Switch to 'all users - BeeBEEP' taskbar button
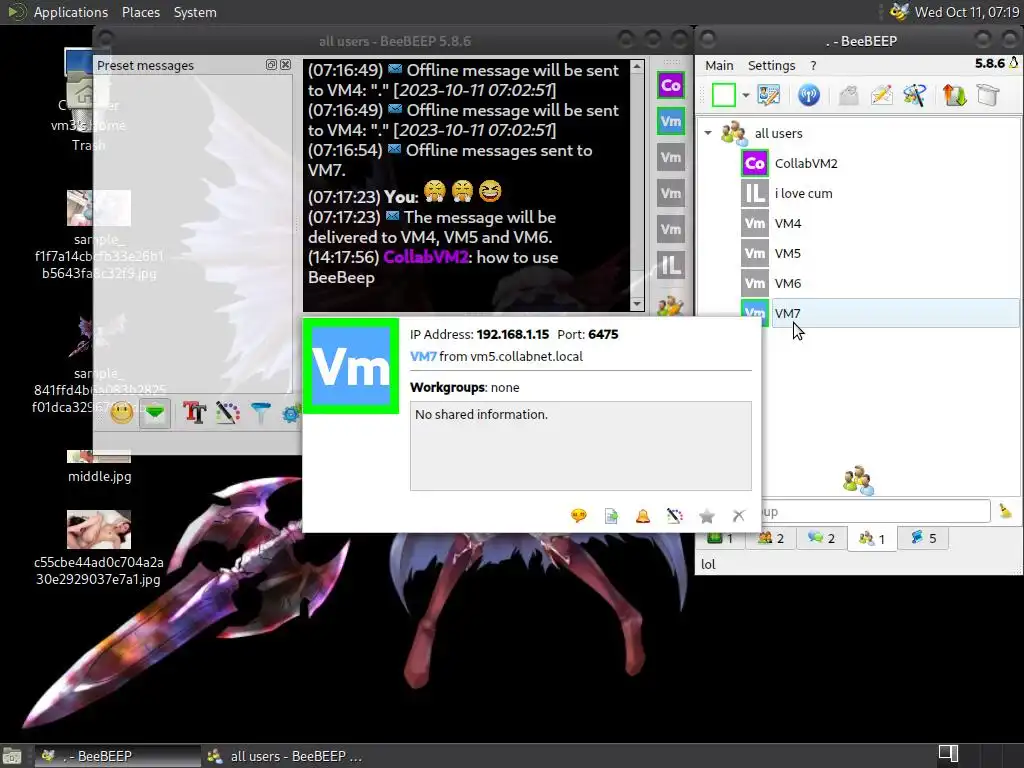This screenshot has height=768, width=1024. point(285,756)
